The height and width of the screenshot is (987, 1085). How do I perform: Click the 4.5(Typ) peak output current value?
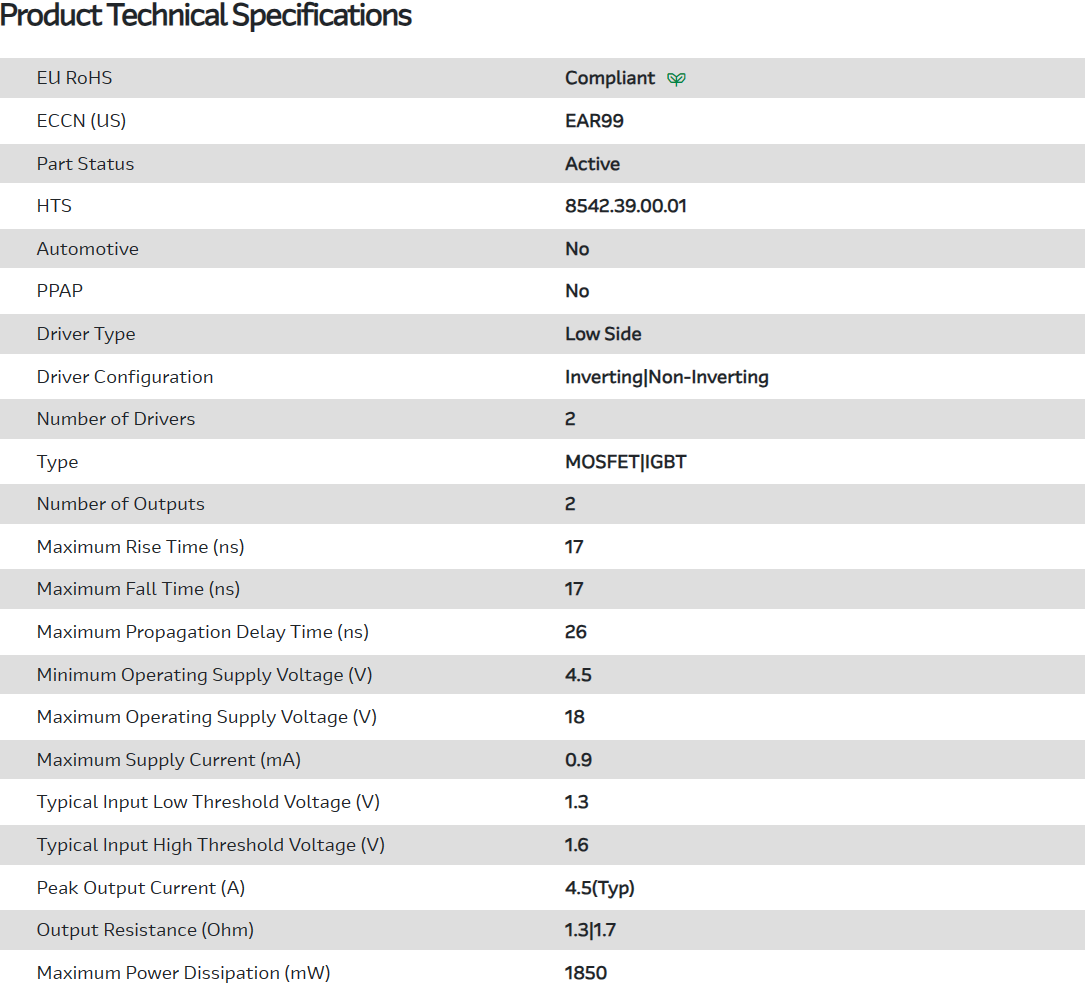click(x=600, y=888)
